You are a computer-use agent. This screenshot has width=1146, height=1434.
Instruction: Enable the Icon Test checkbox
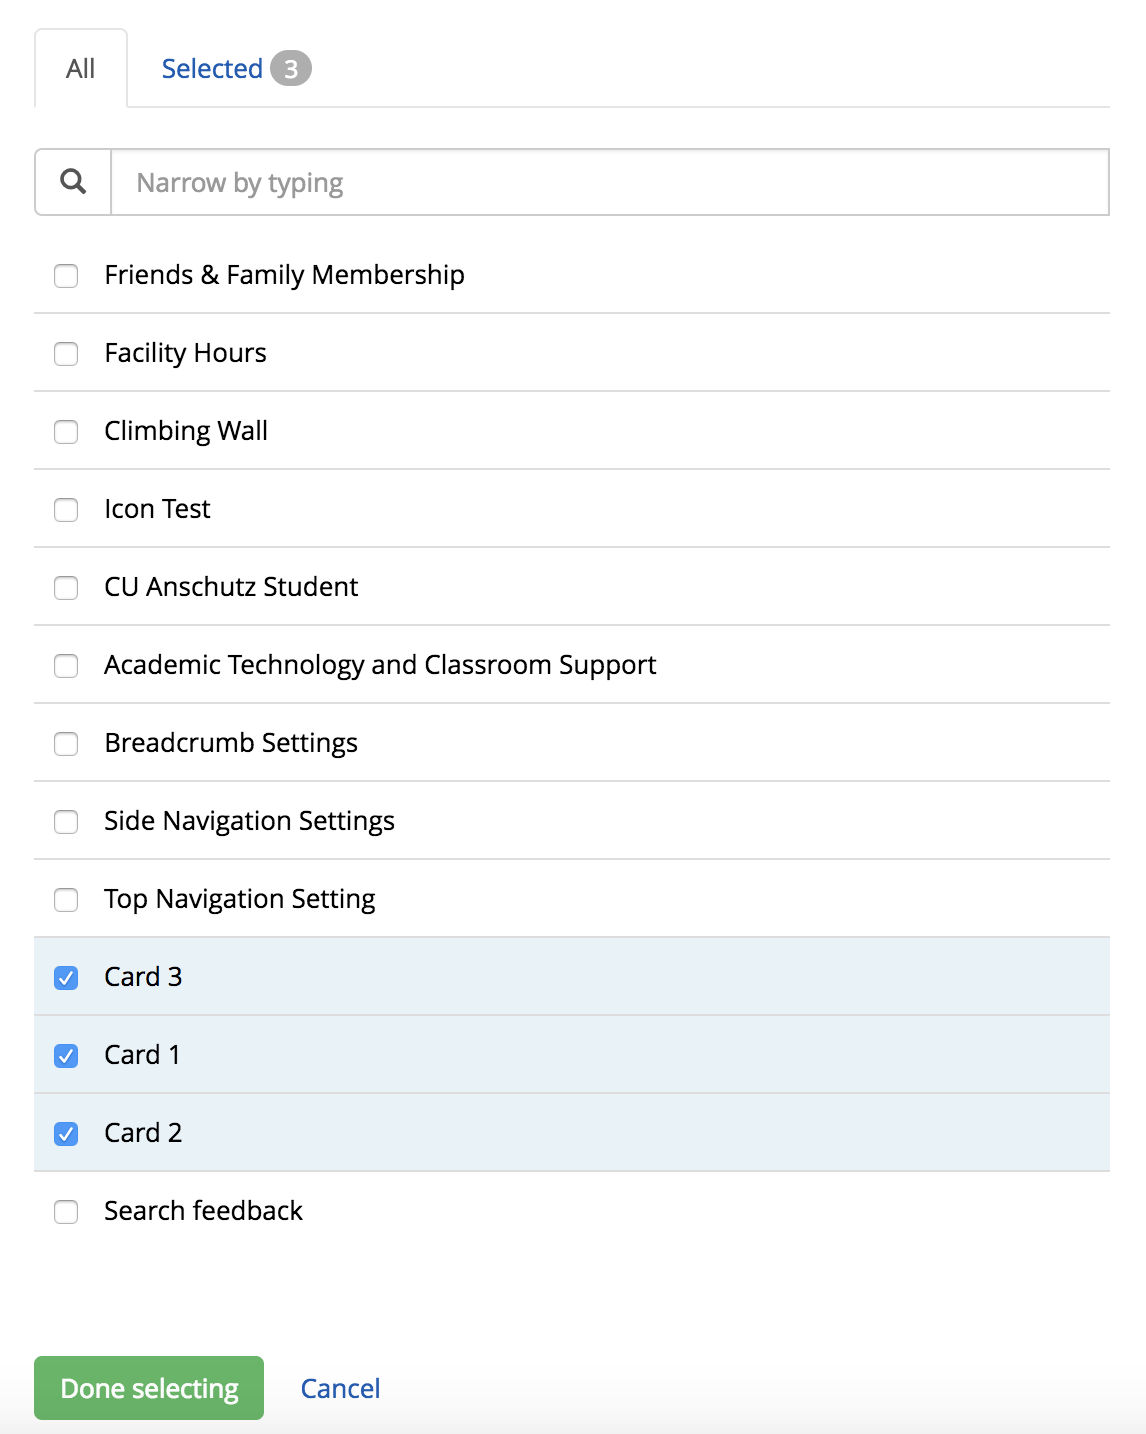(x=66, y=510)
